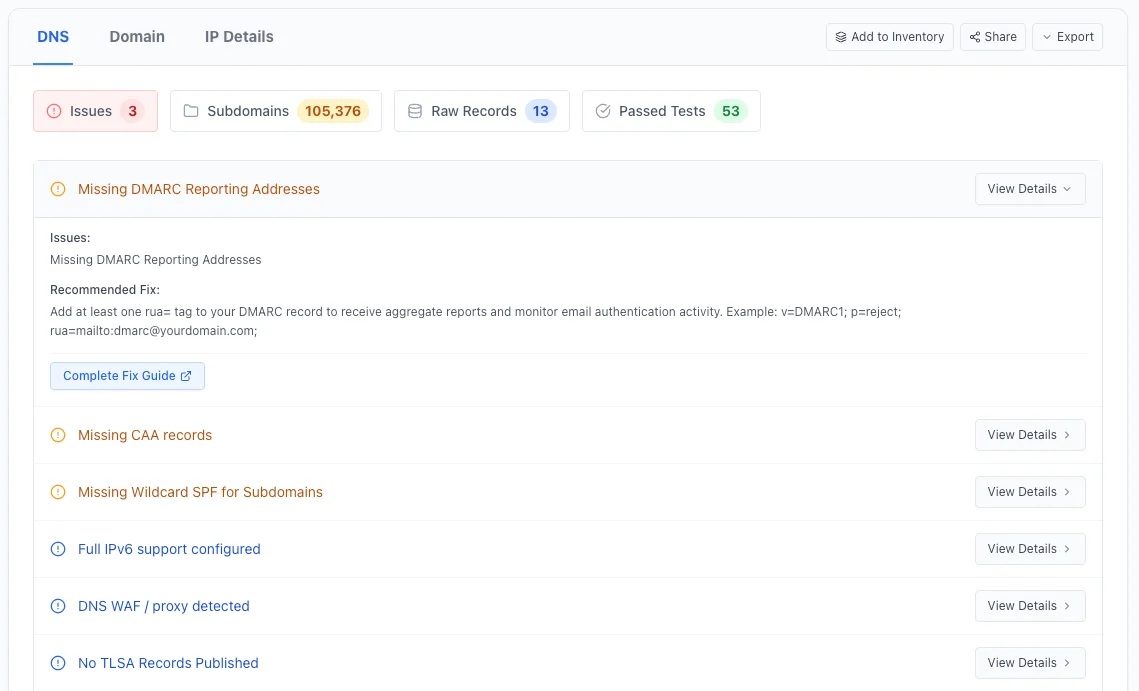Click info icon beside Full IPv6 support configured

point(58,549)
